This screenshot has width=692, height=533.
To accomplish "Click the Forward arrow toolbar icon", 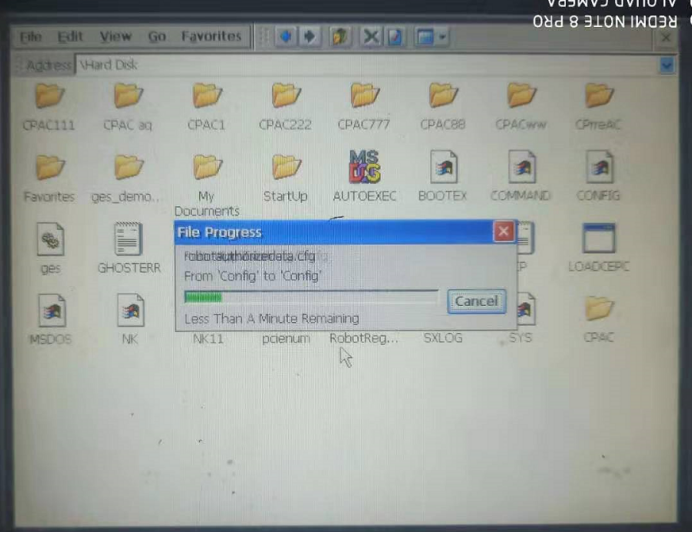I will click(x=310, y=37).
